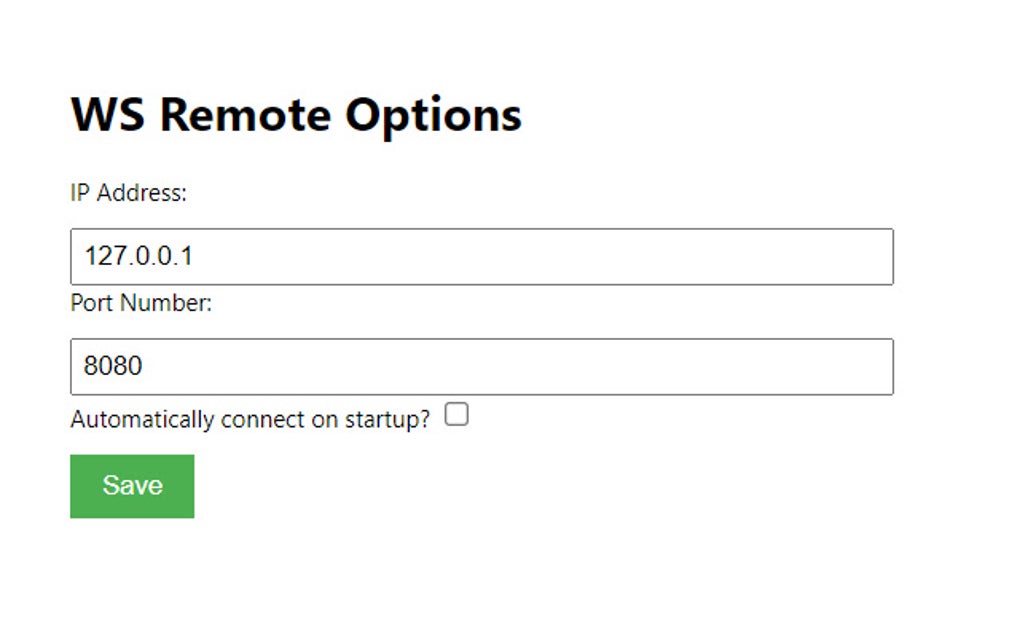Toggle the auto-connect startup checkbox

click(x=456, y=415)
